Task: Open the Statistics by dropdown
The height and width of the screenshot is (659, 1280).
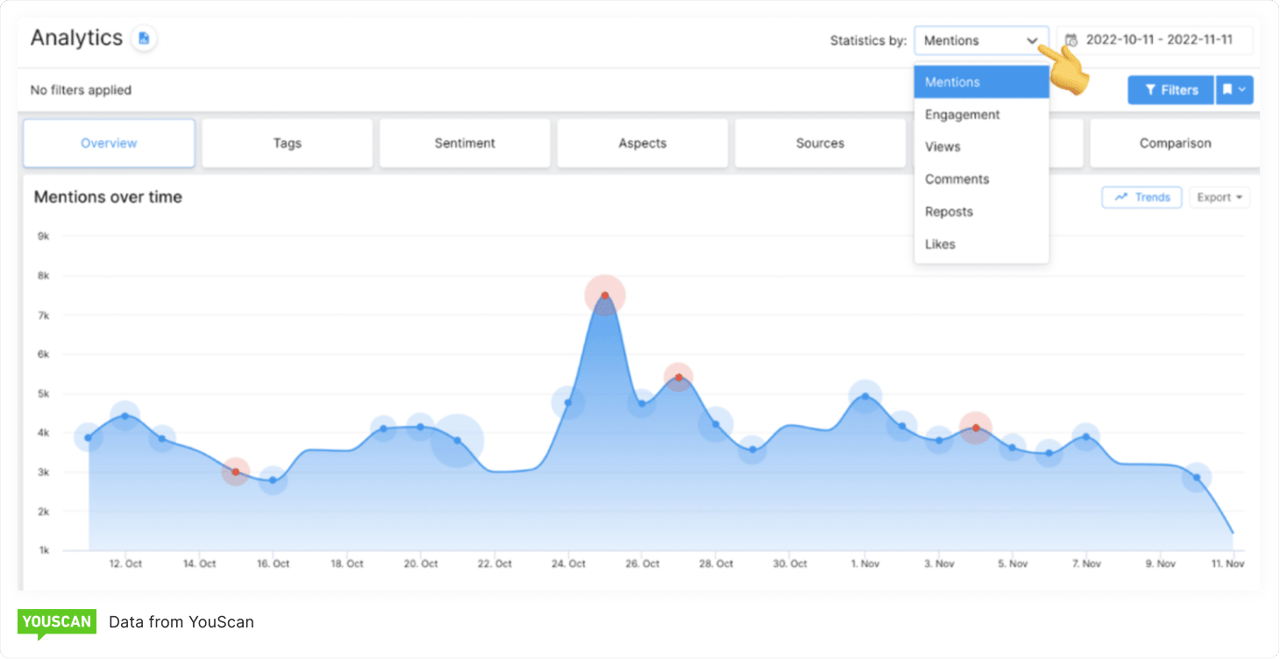Action: (980, 40)
